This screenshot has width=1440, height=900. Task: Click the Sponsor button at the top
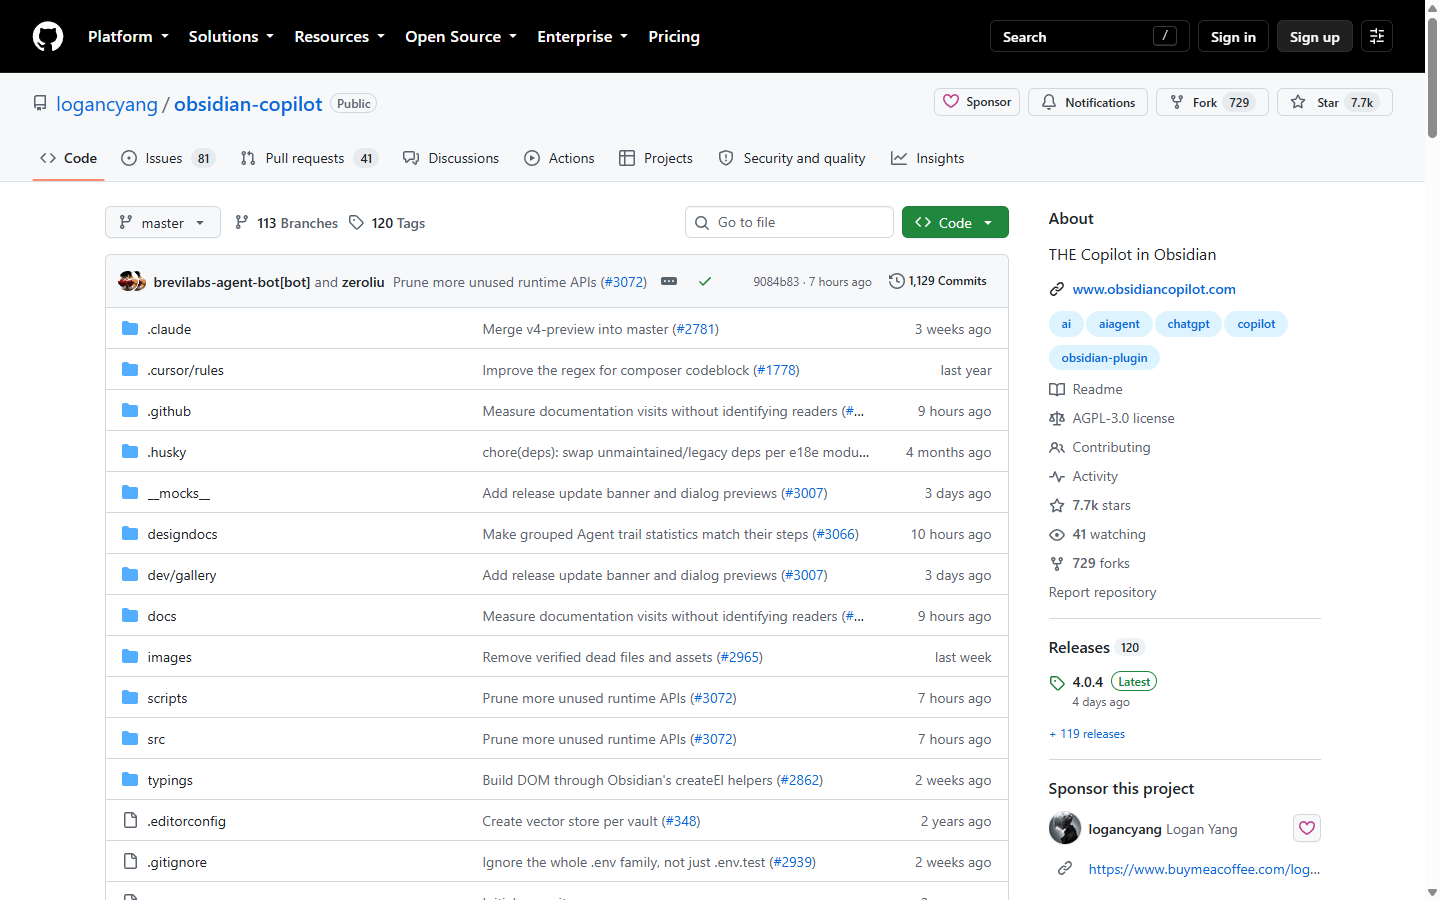(x=977, y=102)
